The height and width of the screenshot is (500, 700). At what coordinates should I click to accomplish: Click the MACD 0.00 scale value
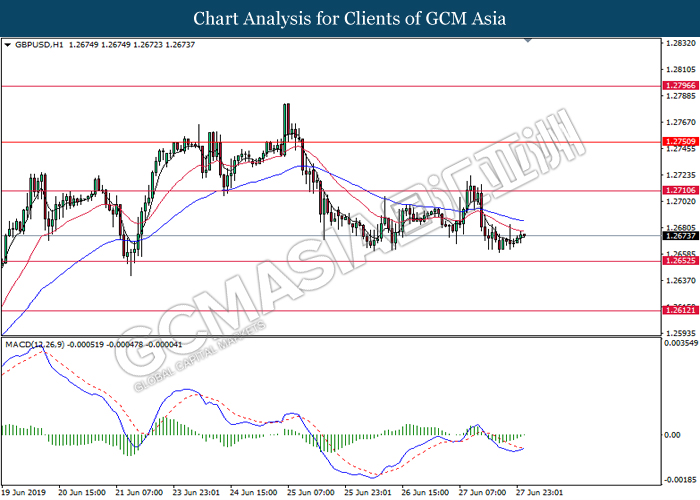tap(672, 435)
